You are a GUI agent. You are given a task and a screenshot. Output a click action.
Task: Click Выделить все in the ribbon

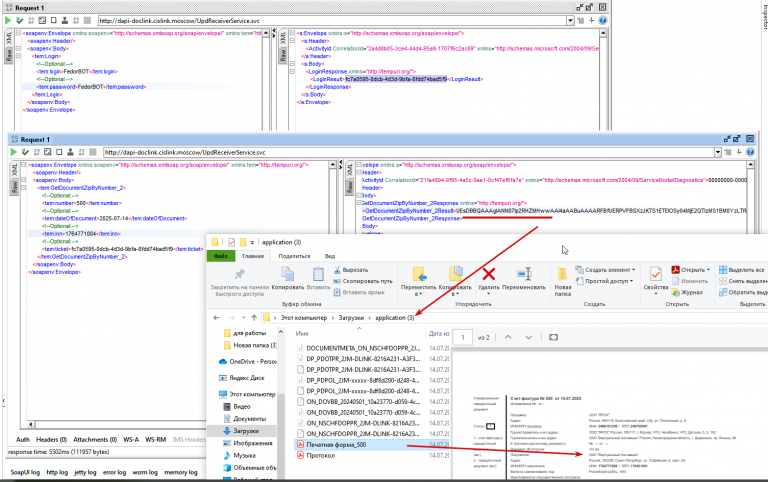742,270
